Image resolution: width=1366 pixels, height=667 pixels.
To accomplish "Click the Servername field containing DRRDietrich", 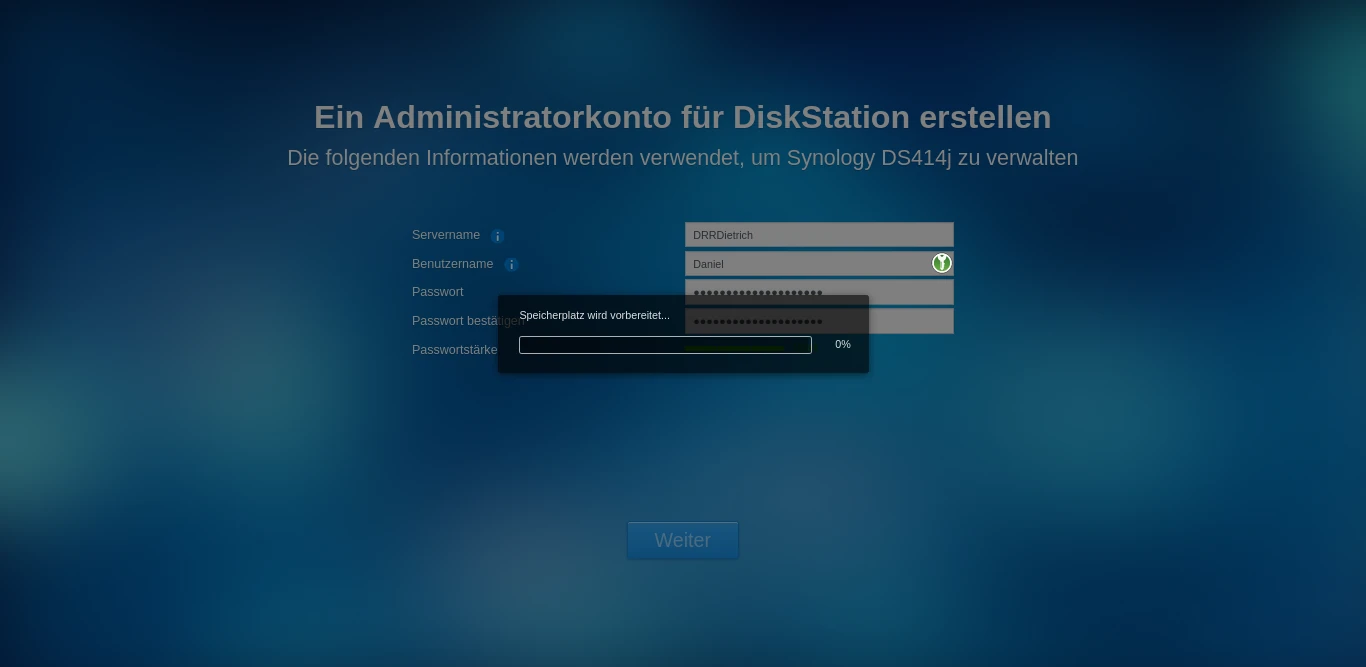I will 819,235.
